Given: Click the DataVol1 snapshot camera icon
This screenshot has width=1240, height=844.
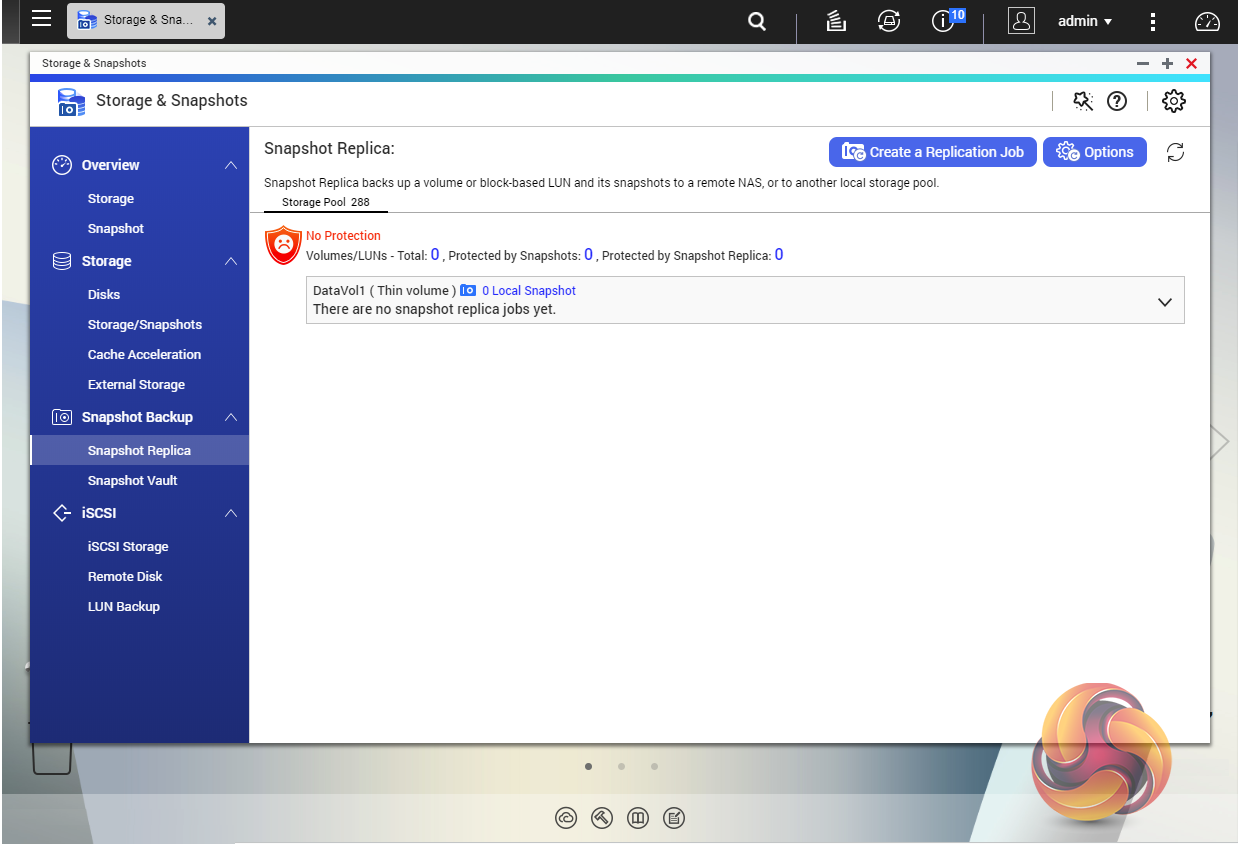Looking at the screenshot, I should pyautogui.click(x=468, y=291).
